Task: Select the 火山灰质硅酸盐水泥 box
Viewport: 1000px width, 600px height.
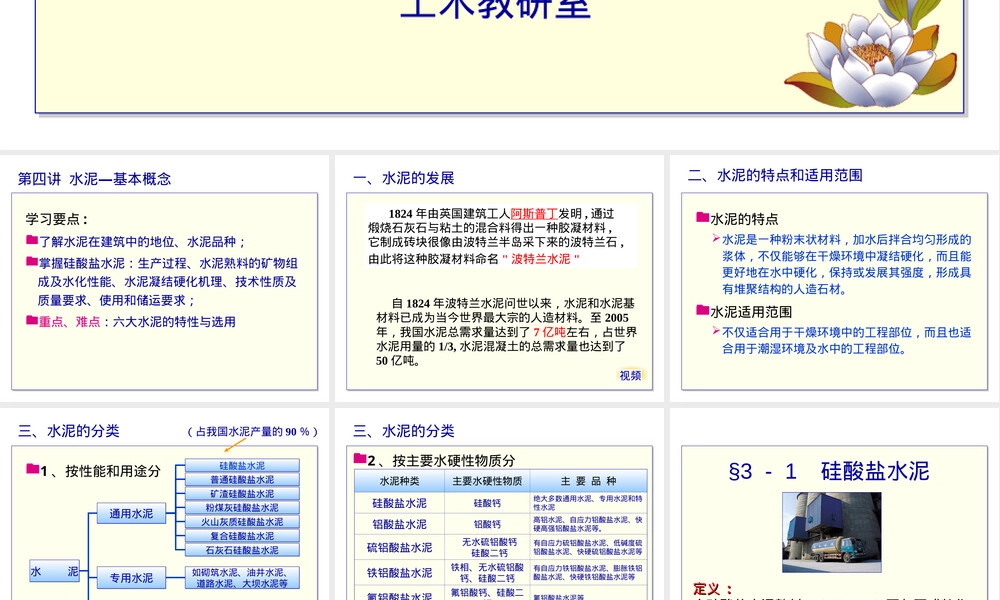Action: coord(242,522)
